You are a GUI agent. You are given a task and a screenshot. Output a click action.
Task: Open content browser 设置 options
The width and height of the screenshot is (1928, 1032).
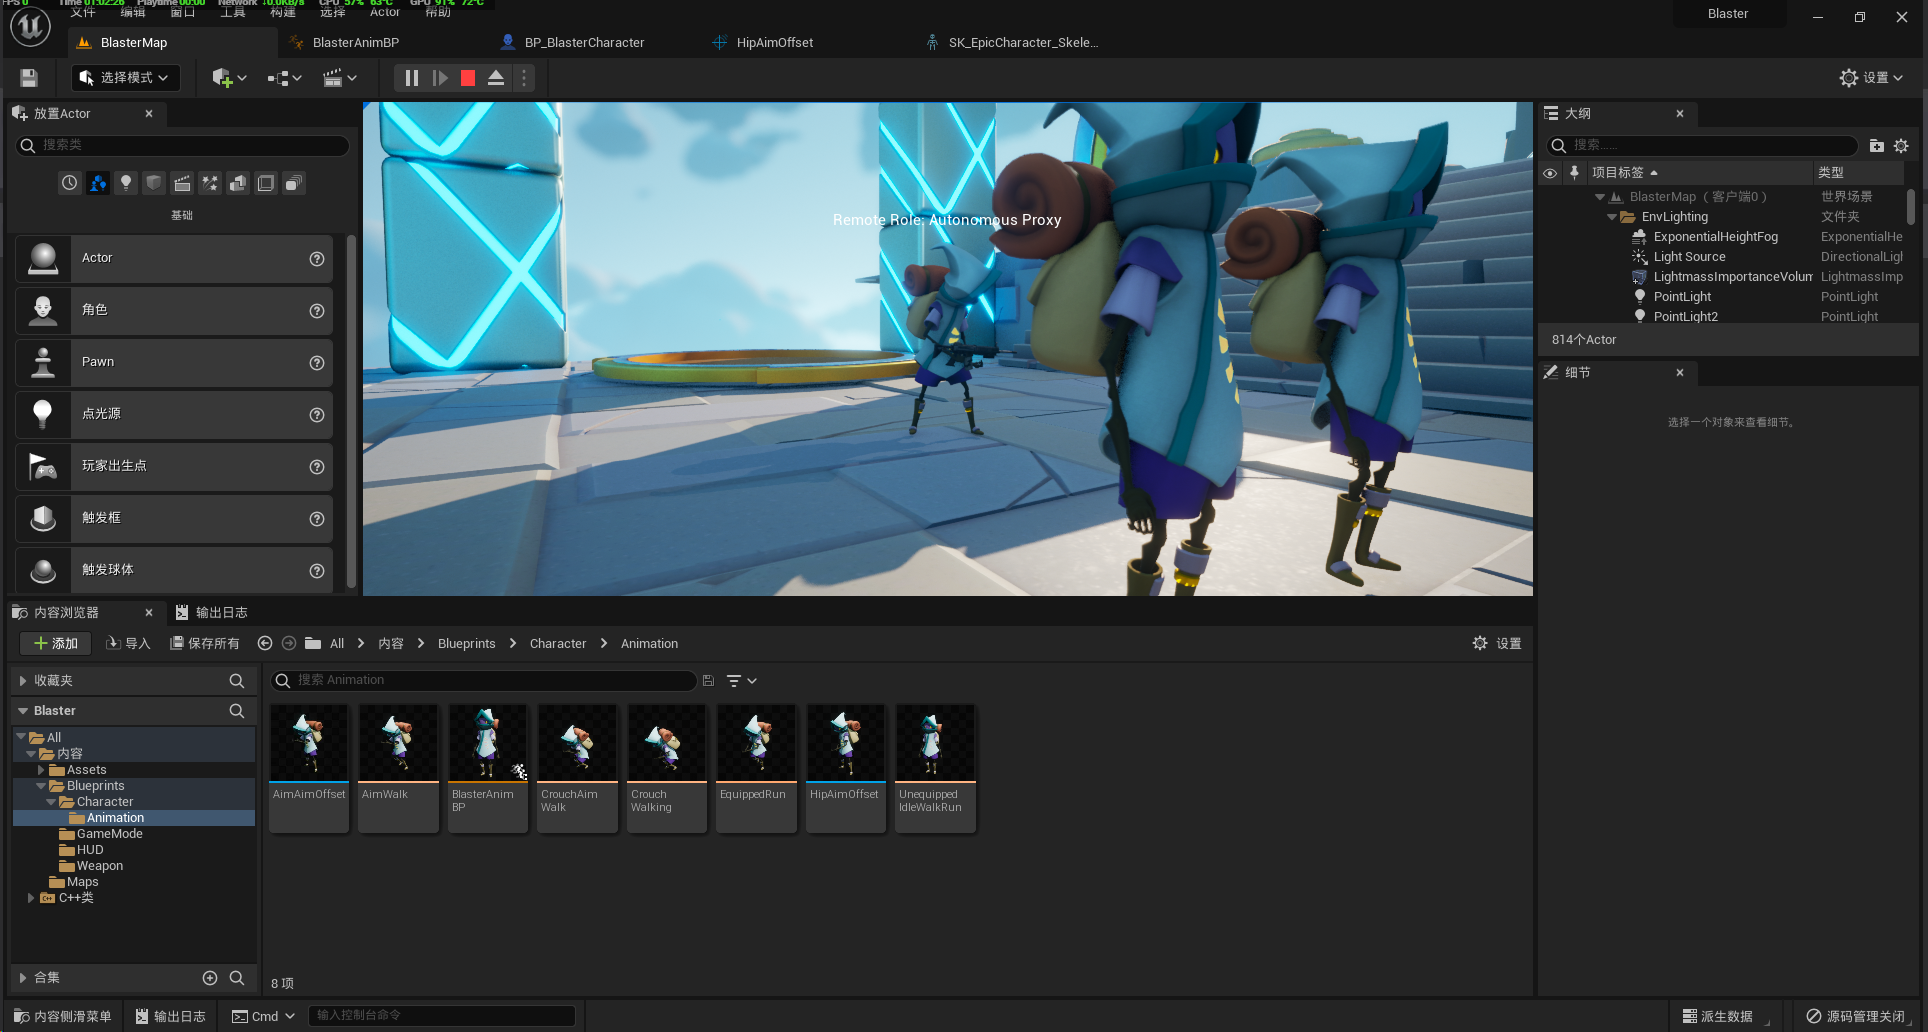pos(1497,644)
